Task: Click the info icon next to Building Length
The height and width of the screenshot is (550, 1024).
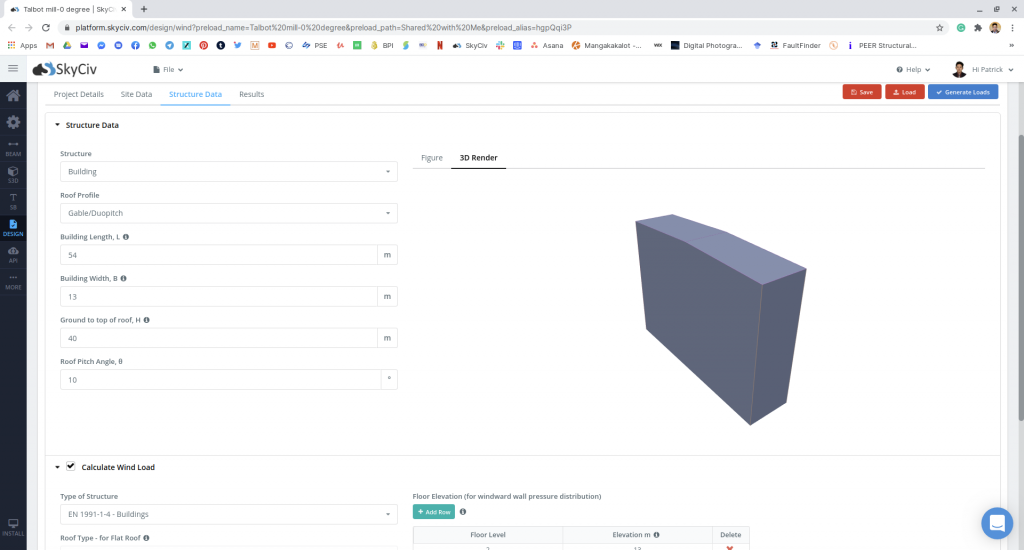Action: [125, 237]
